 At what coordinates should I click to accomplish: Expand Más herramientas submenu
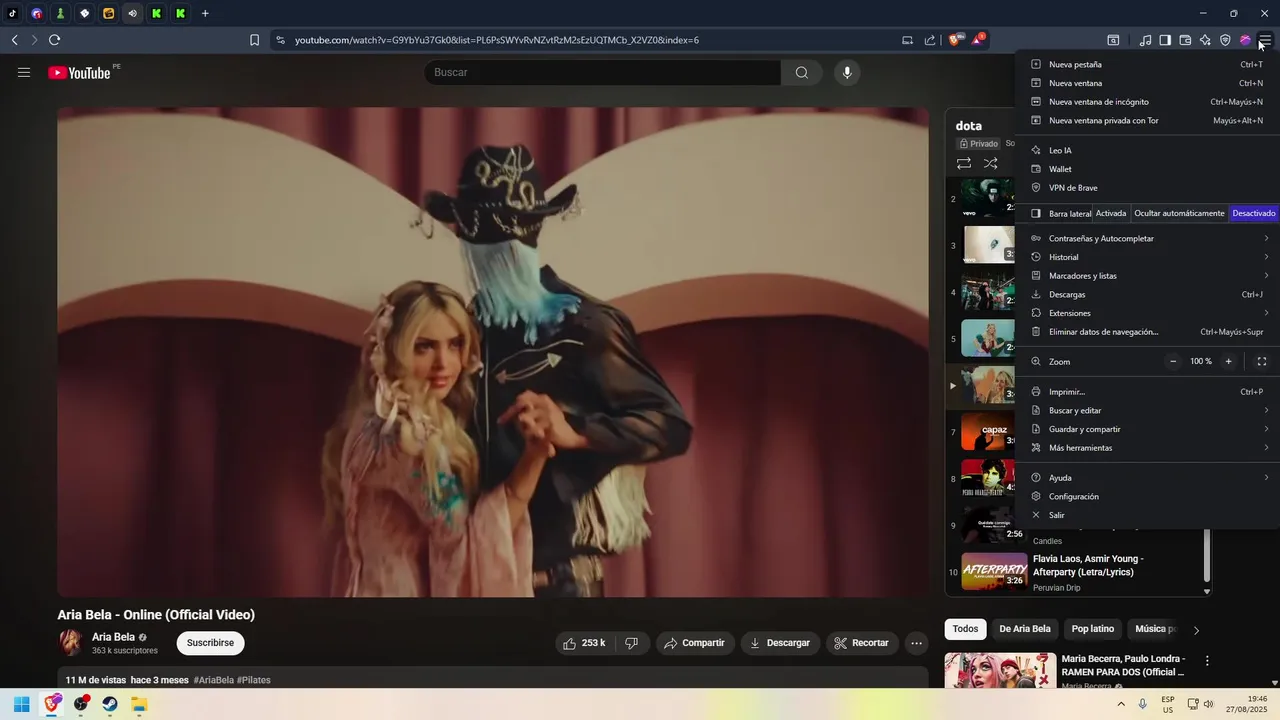[x=1147, y=448]
